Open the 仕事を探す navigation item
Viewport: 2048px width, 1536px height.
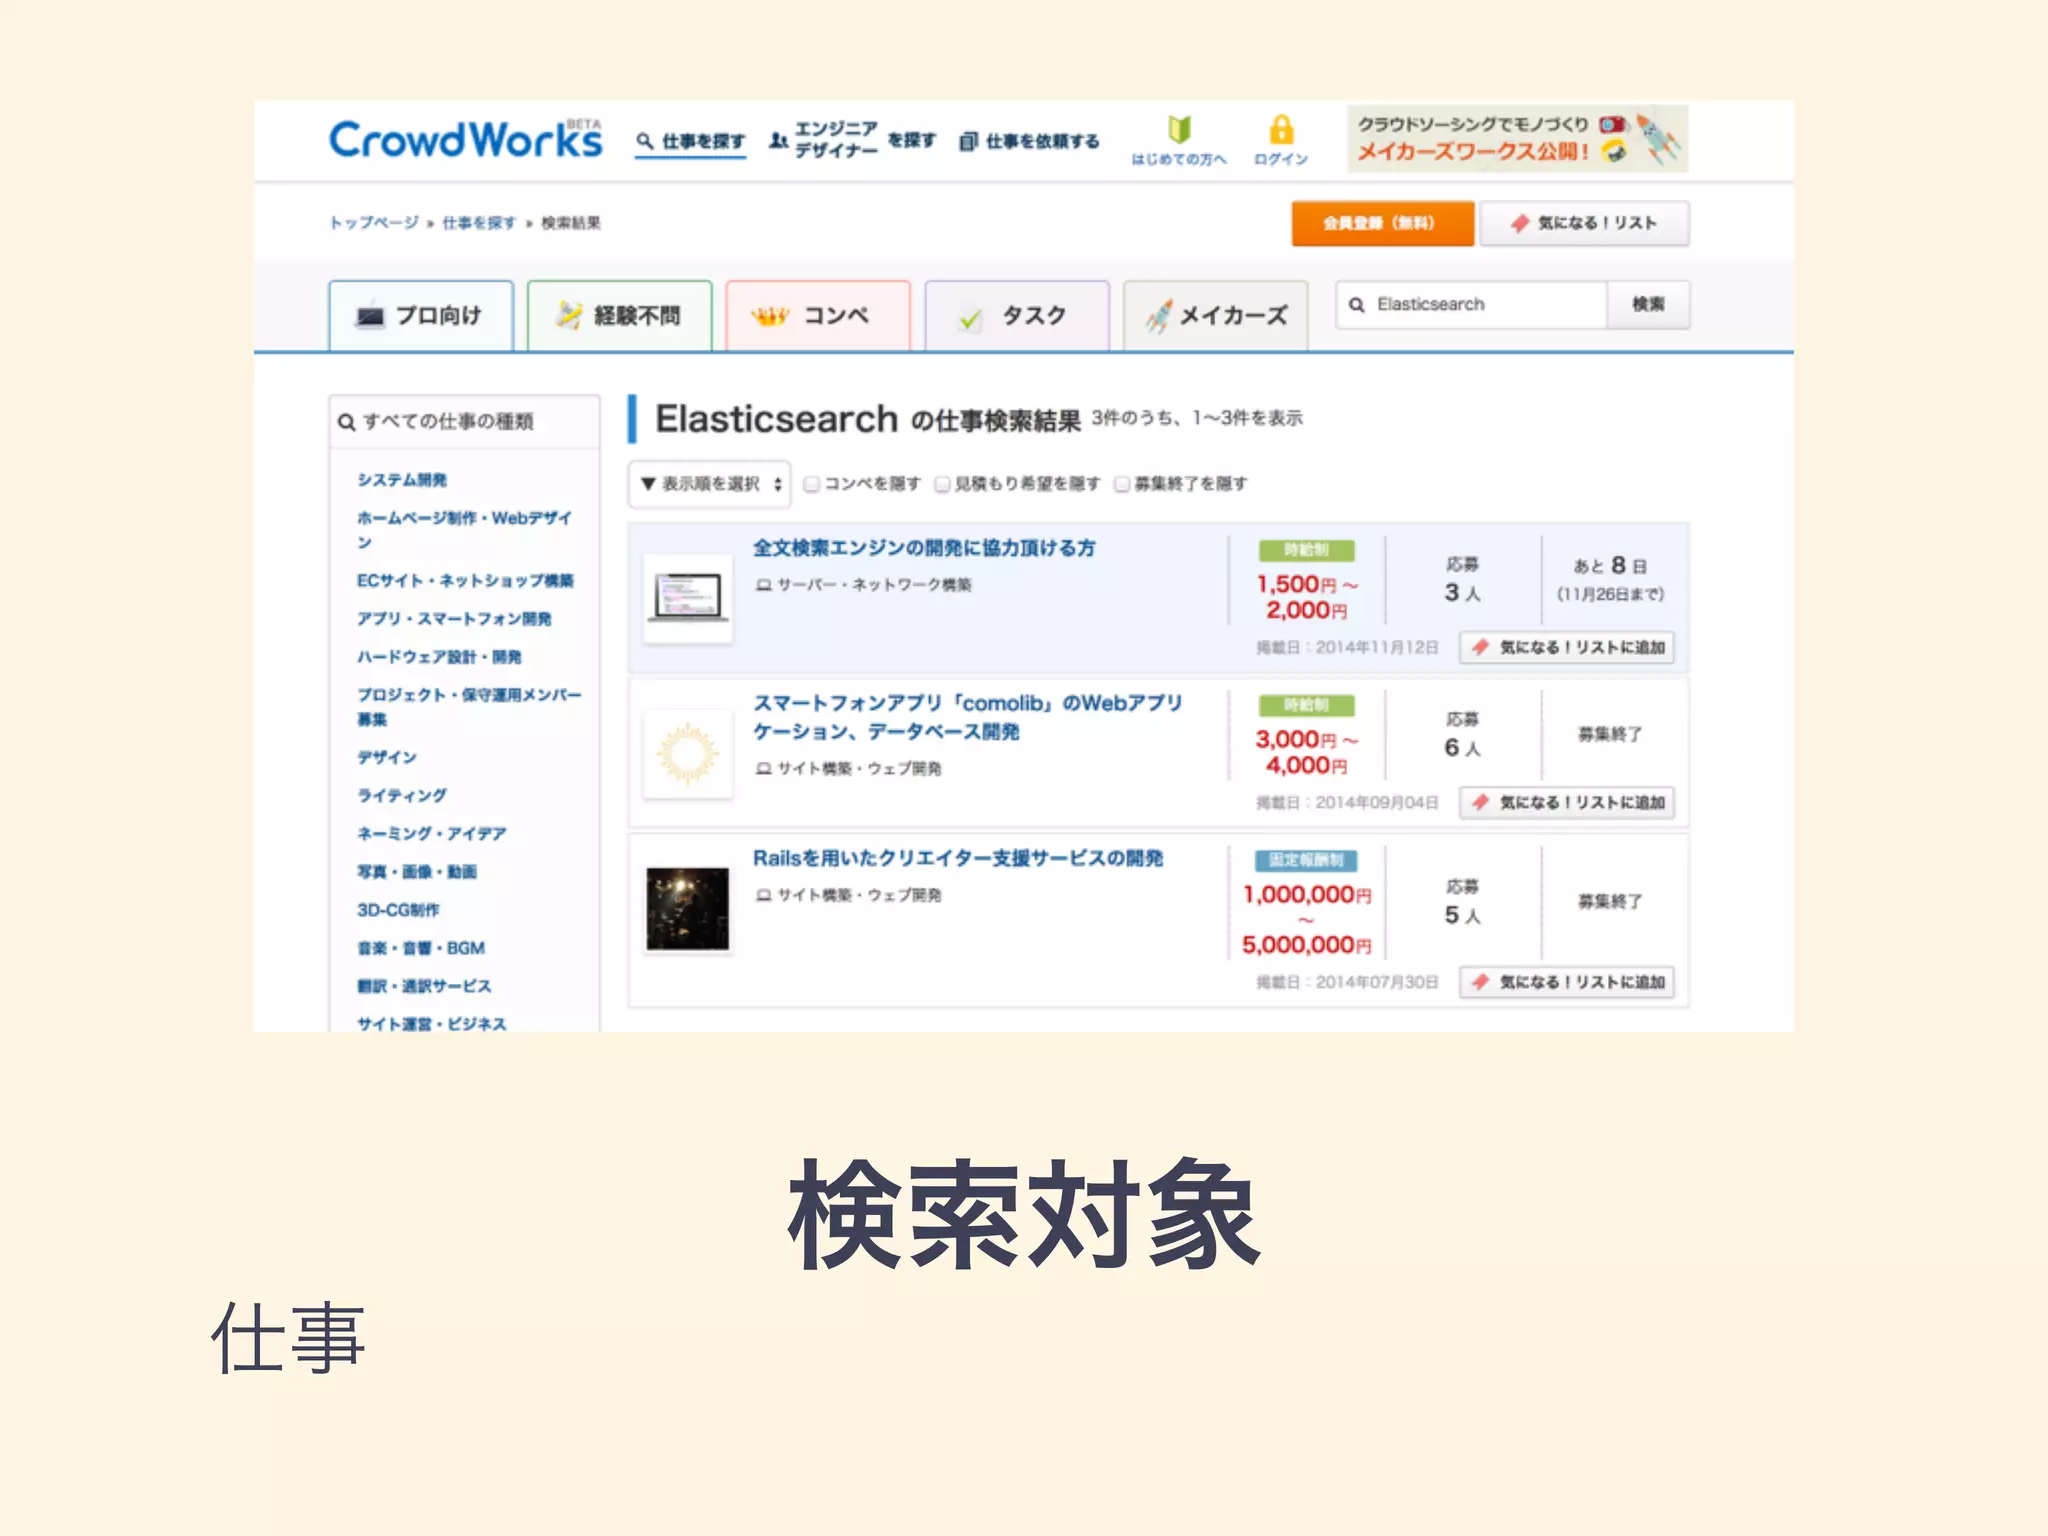(x=691, y=141)
